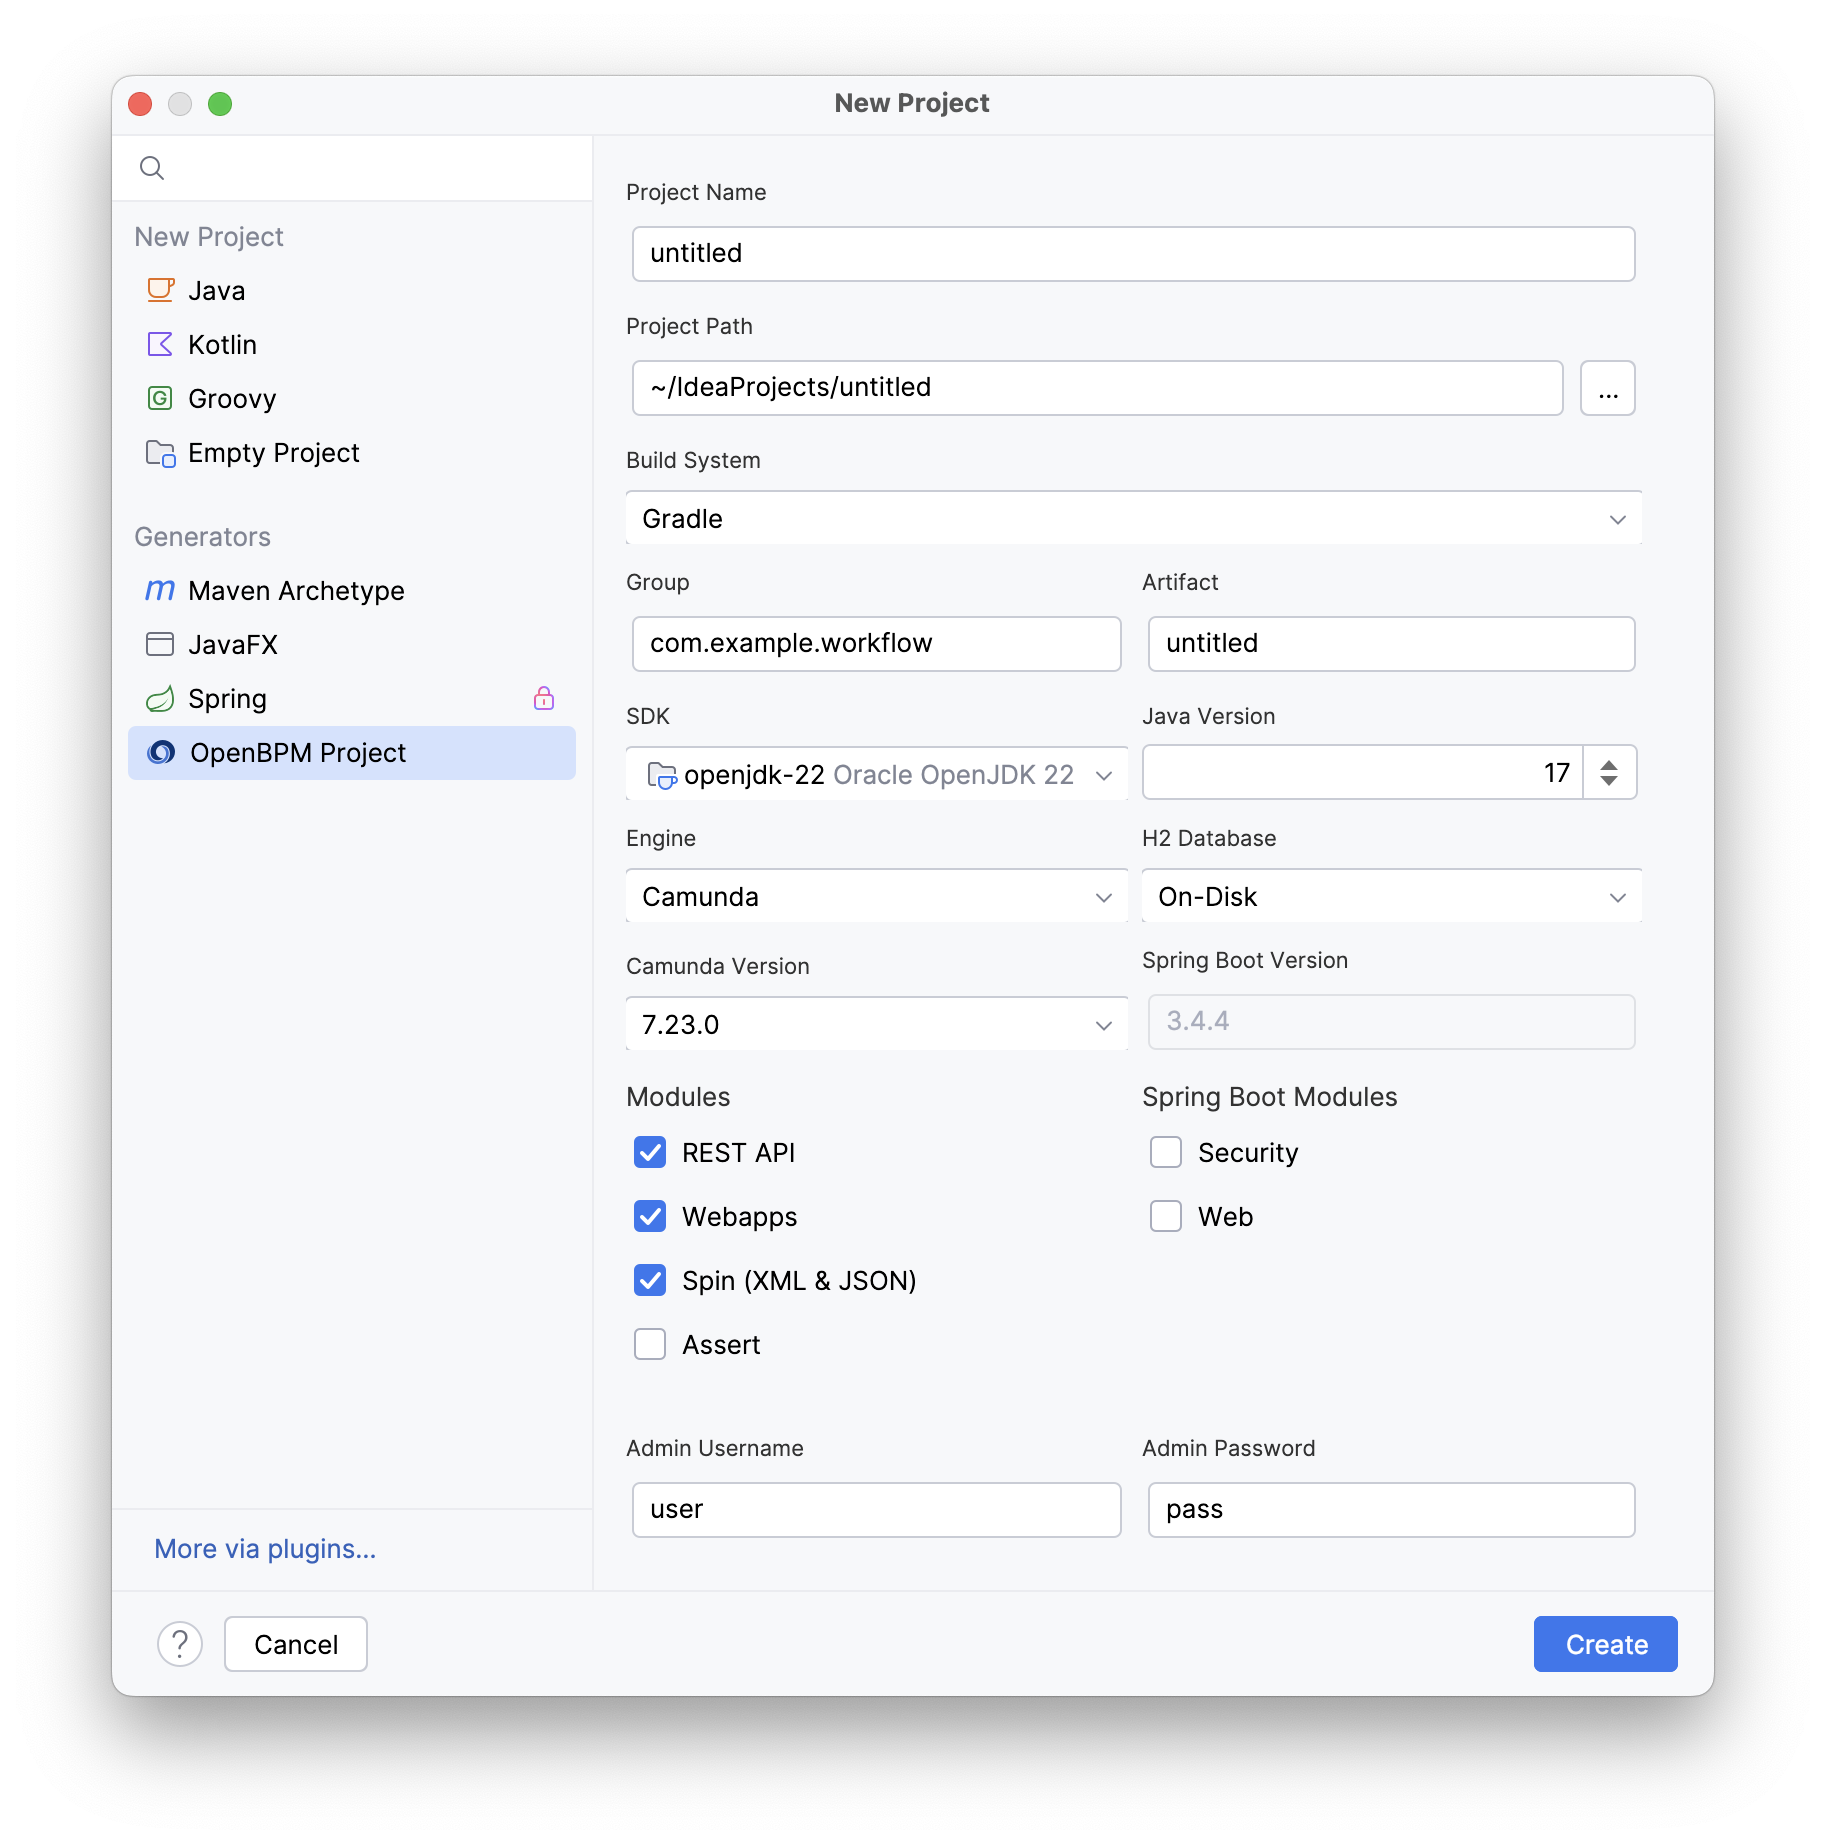Click the Create button
This screenshot has height=1844, width=1826.
[x=1606, y=1644]
